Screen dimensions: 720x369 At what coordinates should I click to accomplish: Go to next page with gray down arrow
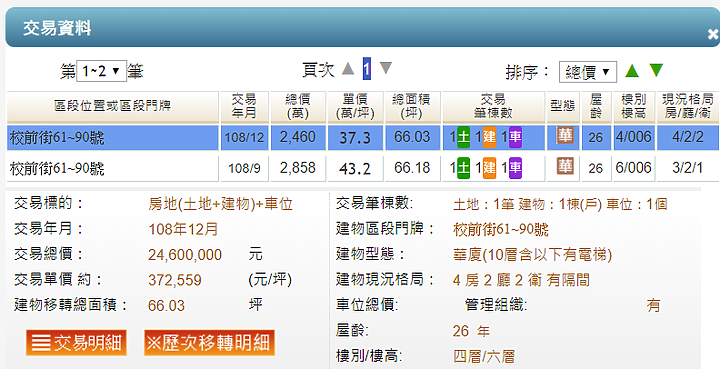coord(386,68)
